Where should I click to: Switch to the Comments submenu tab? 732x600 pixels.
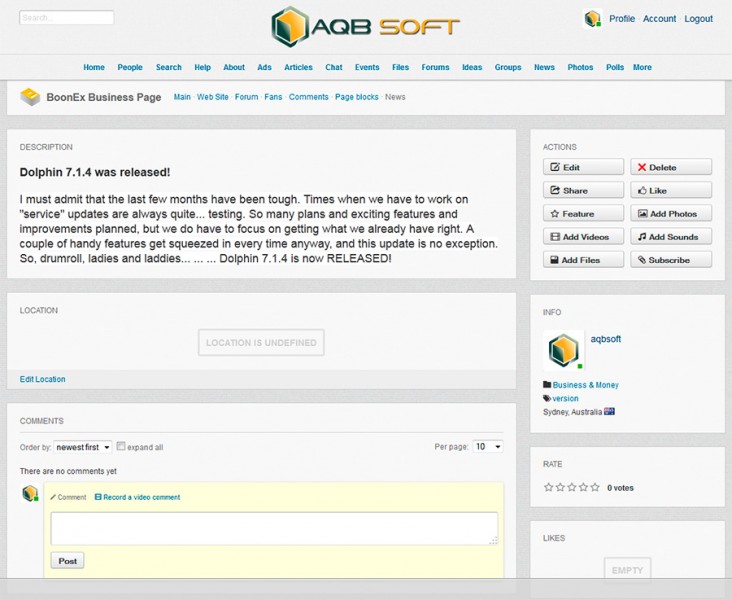(309, 97)
